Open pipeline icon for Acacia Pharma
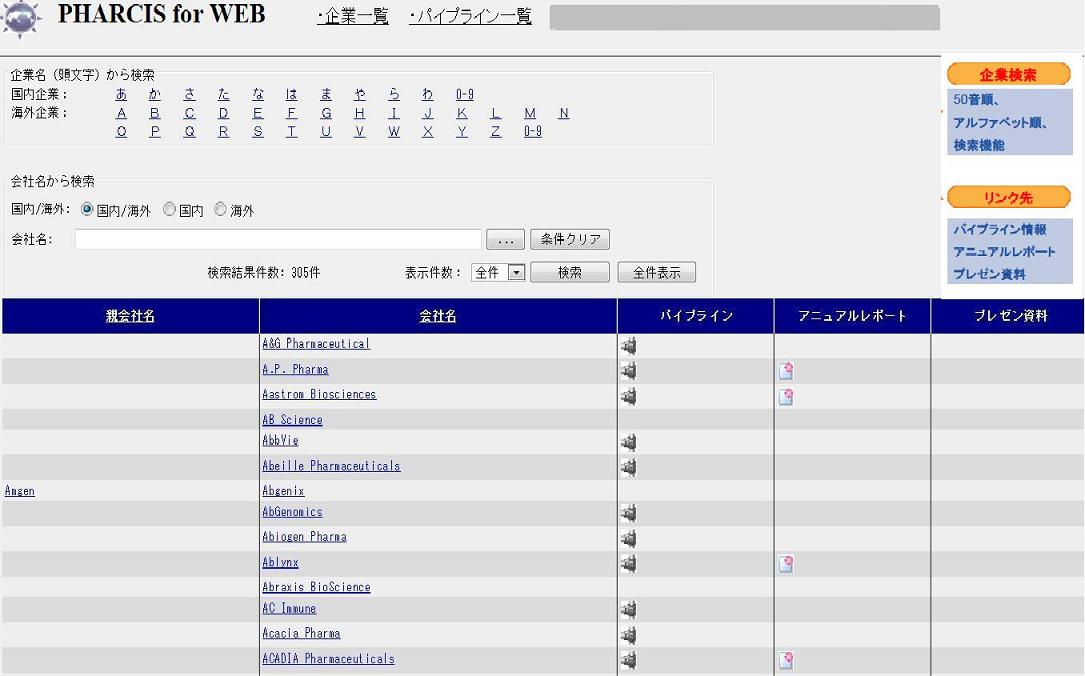1085x676 pixels. (x=628, y=634)
